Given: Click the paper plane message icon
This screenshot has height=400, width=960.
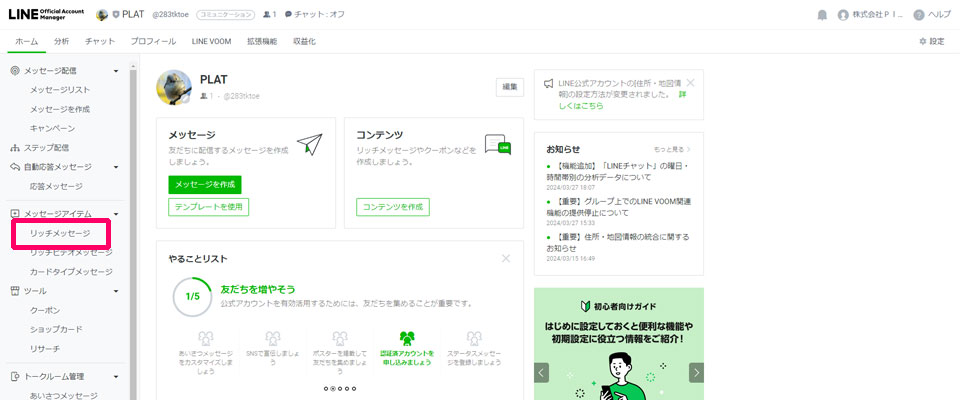Looking at the screenshot, I should click(x=310, y=143).
